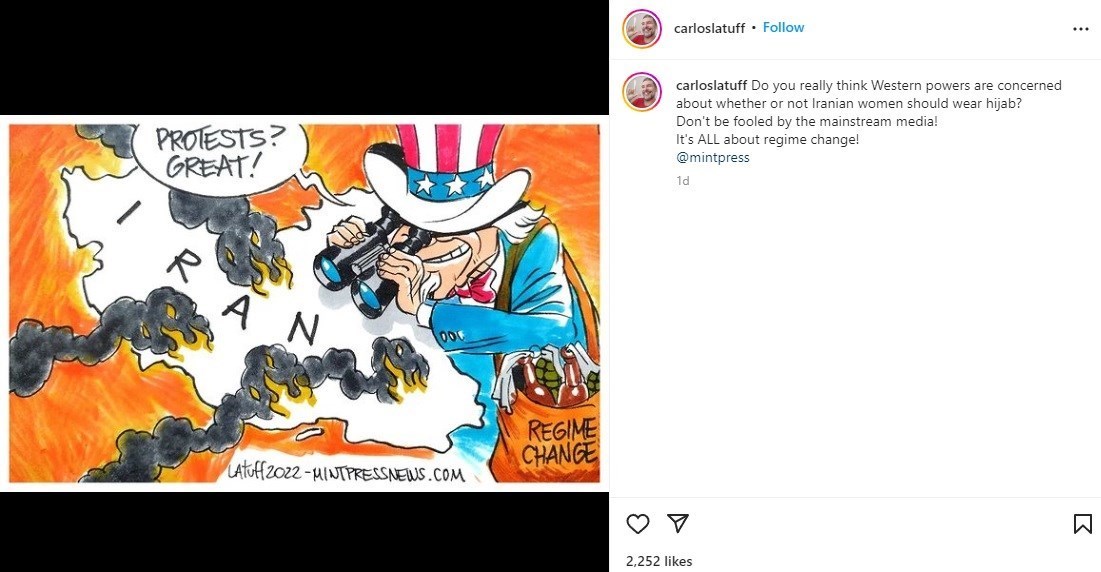Click the caption line about regime change

(767, 139)
